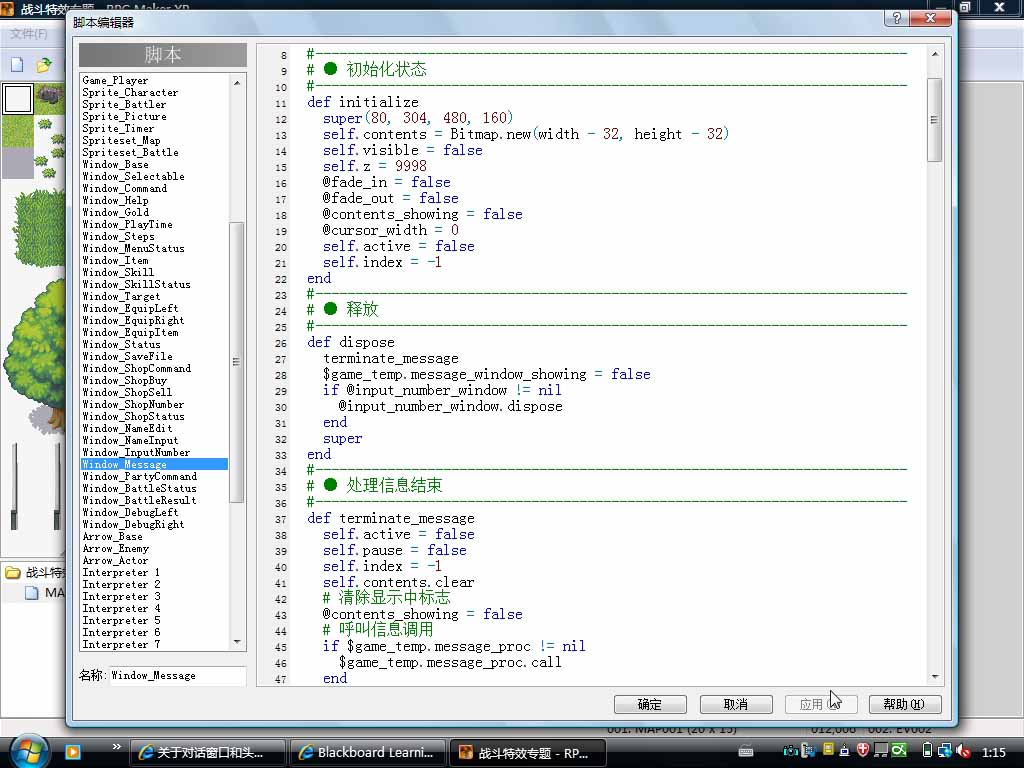
Task: Click the code editor scroll-down arrow
Action: click(x=935, y=677)
